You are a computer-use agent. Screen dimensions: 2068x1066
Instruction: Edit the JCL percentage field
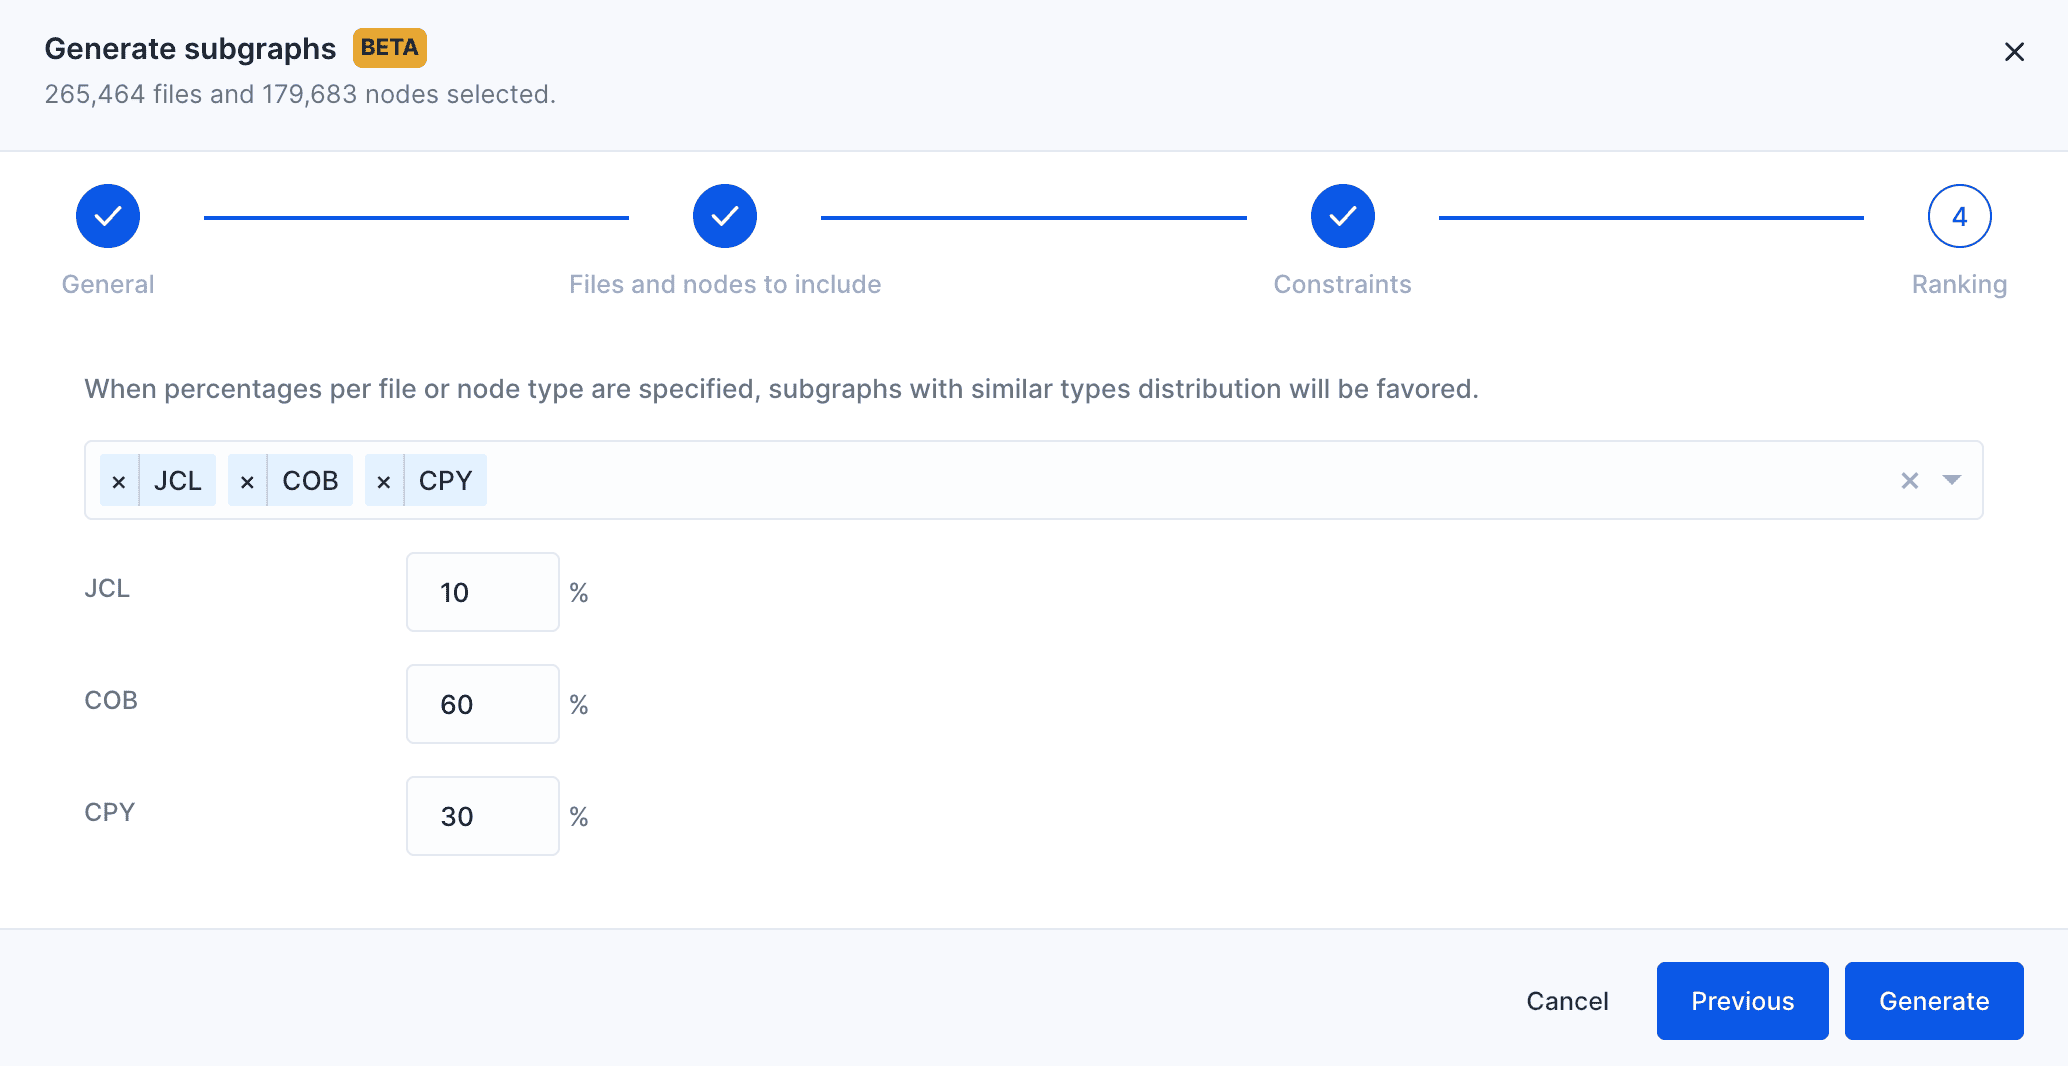point(483,592)
